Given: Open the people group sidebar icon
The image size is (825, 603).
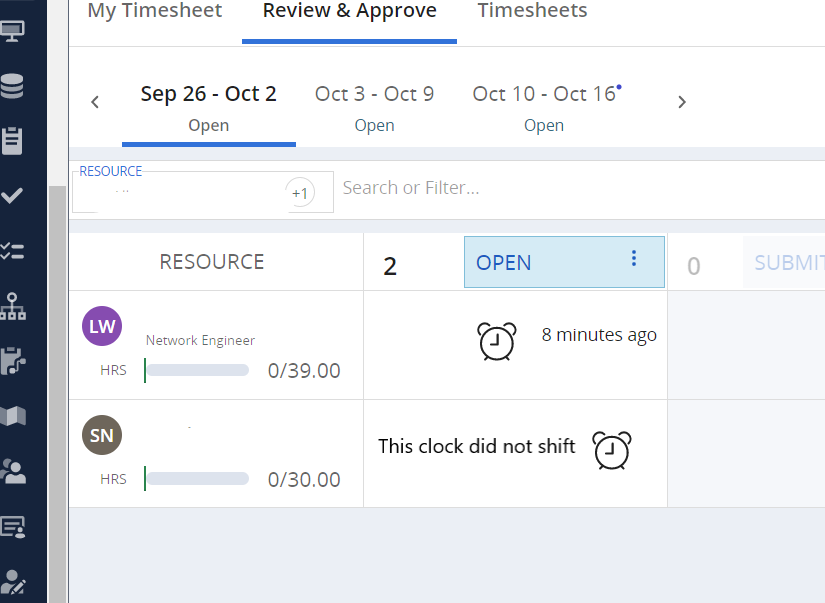Looking at the screenshot, I should pyautogui.click(x=13, y=470).
